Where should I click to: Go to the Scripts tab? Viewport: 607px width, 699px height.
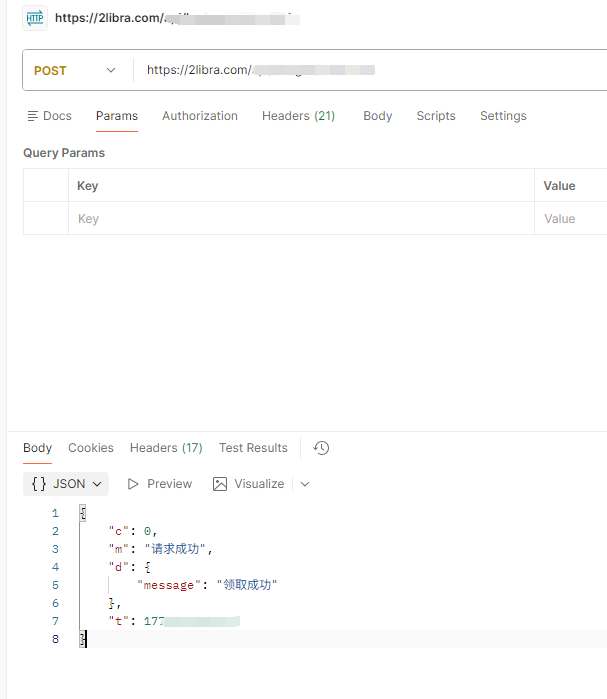[x=436, y=116]
